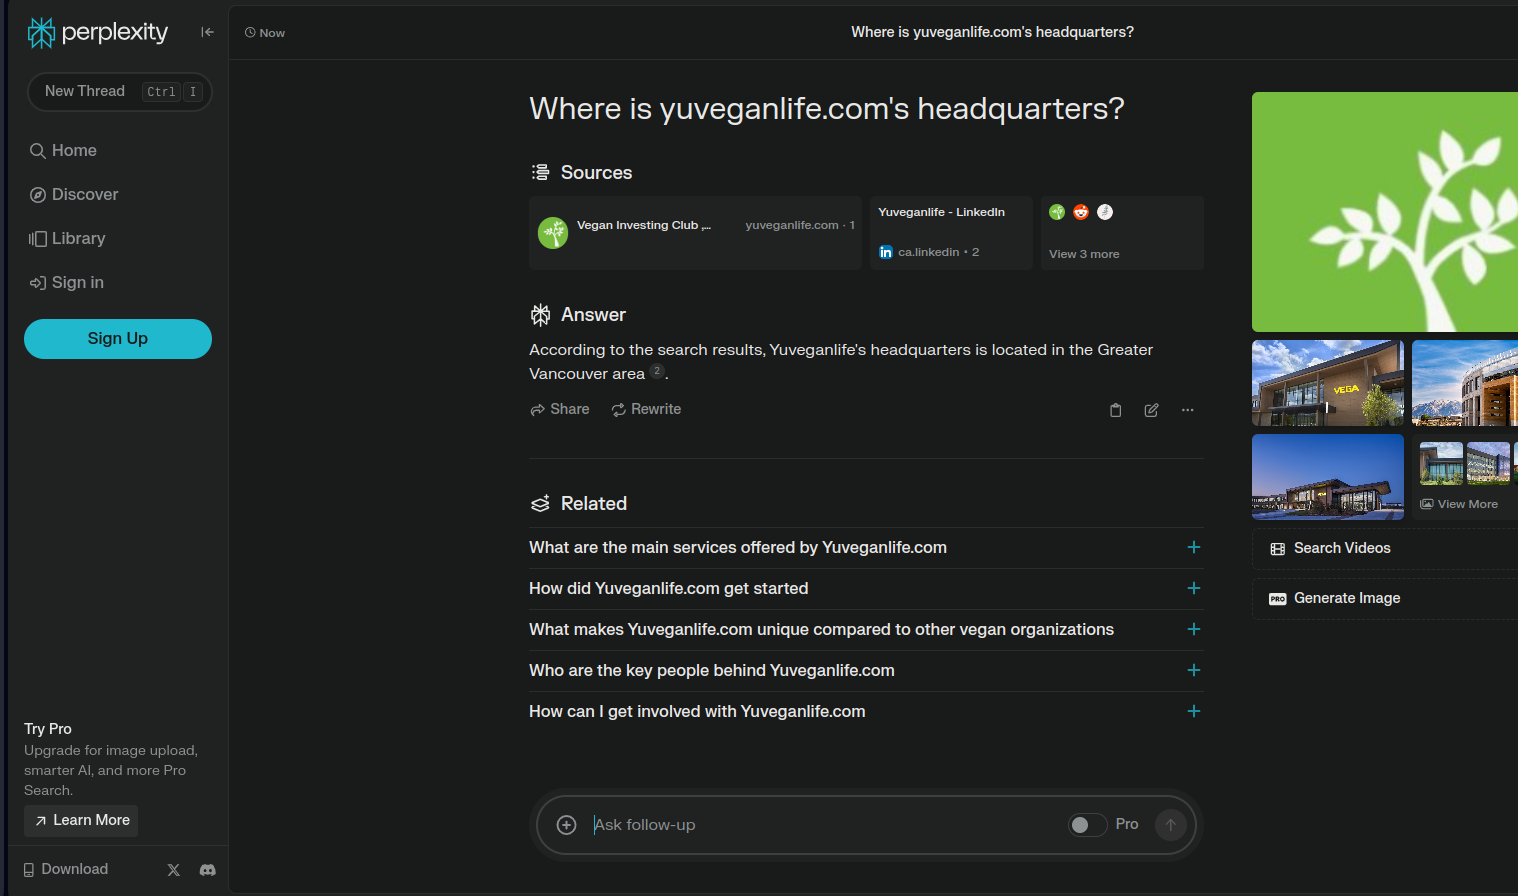Click the attach plus icon in follow-up box
Viewport: 1518px width, 896px height.
(x=567, y=825)
